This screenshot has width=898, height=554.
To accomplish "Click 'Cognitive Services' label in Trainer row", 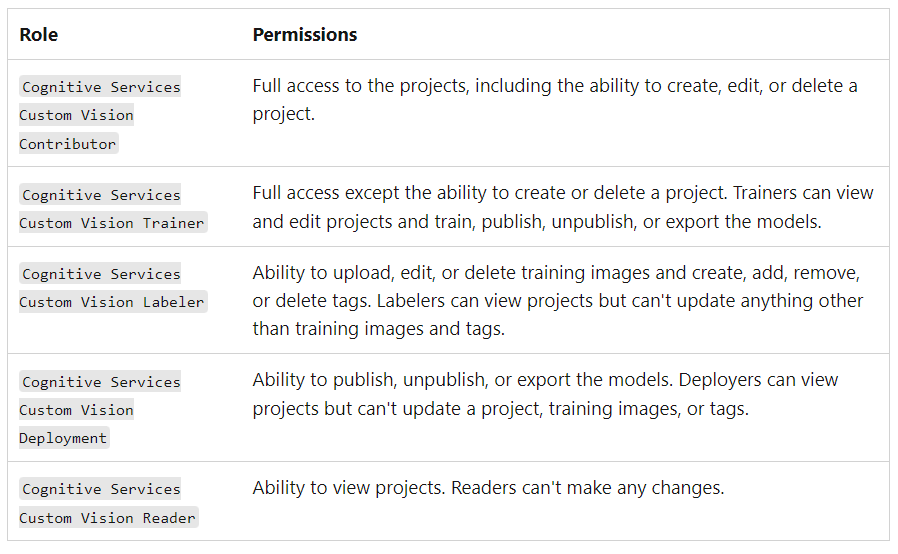I will tap(100, 194).
